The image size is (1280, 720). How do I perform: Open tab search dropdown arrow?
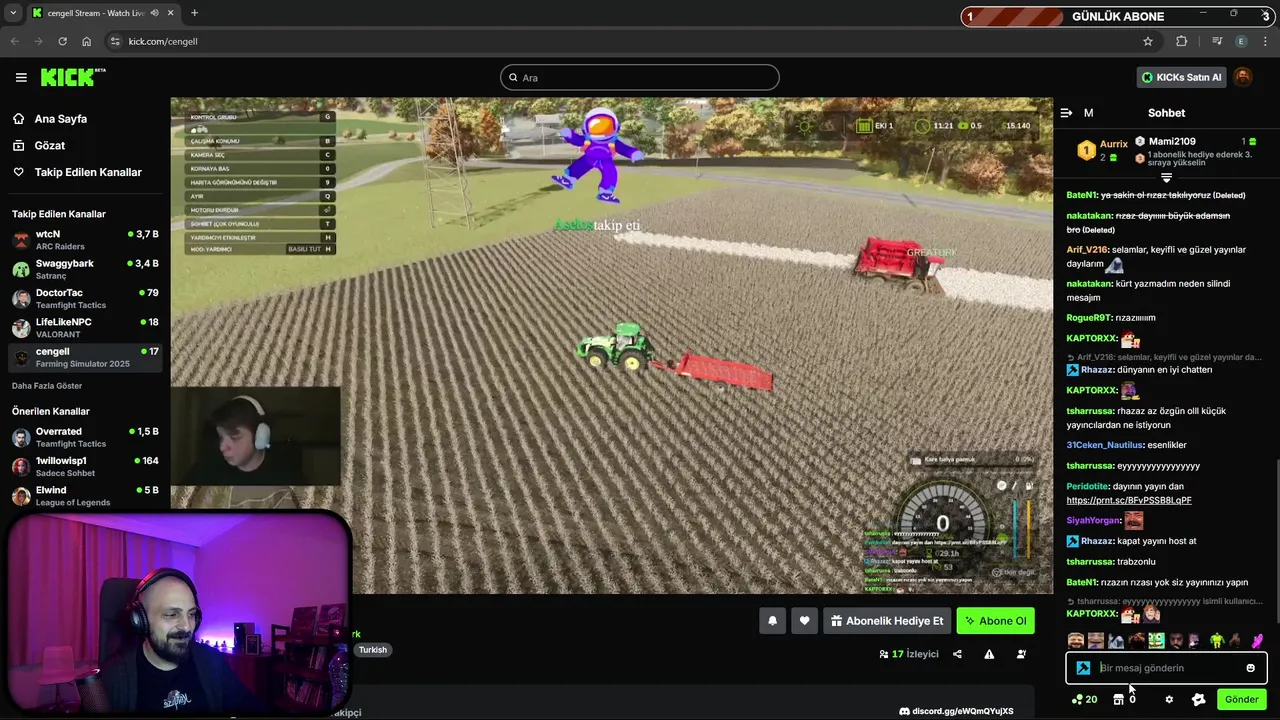click(x=13, y=13)
